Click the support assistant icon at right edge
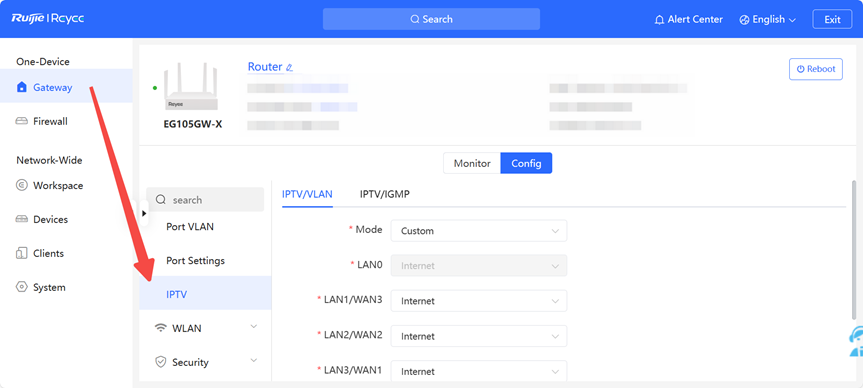 coord(856,341)
